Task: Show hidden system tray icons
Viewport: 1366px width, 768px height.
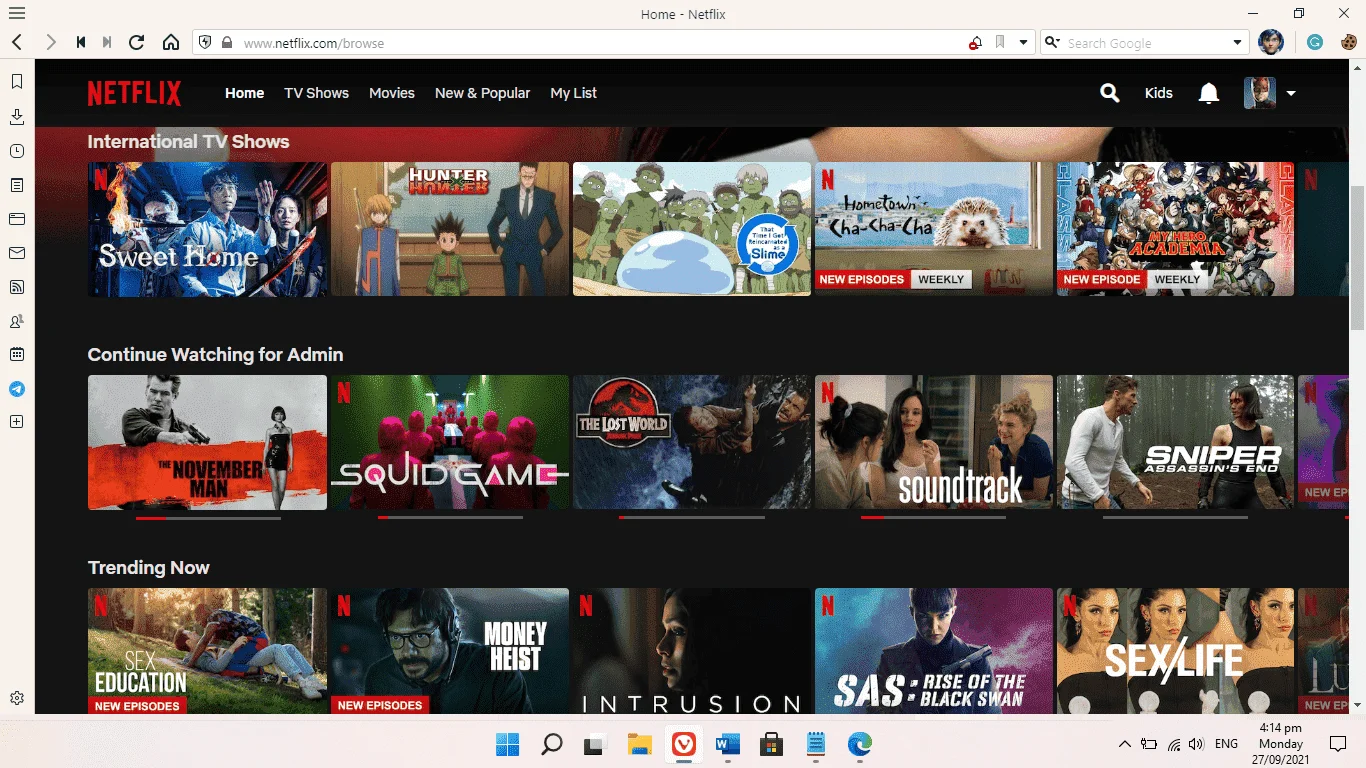Action: pos(1124,744)
